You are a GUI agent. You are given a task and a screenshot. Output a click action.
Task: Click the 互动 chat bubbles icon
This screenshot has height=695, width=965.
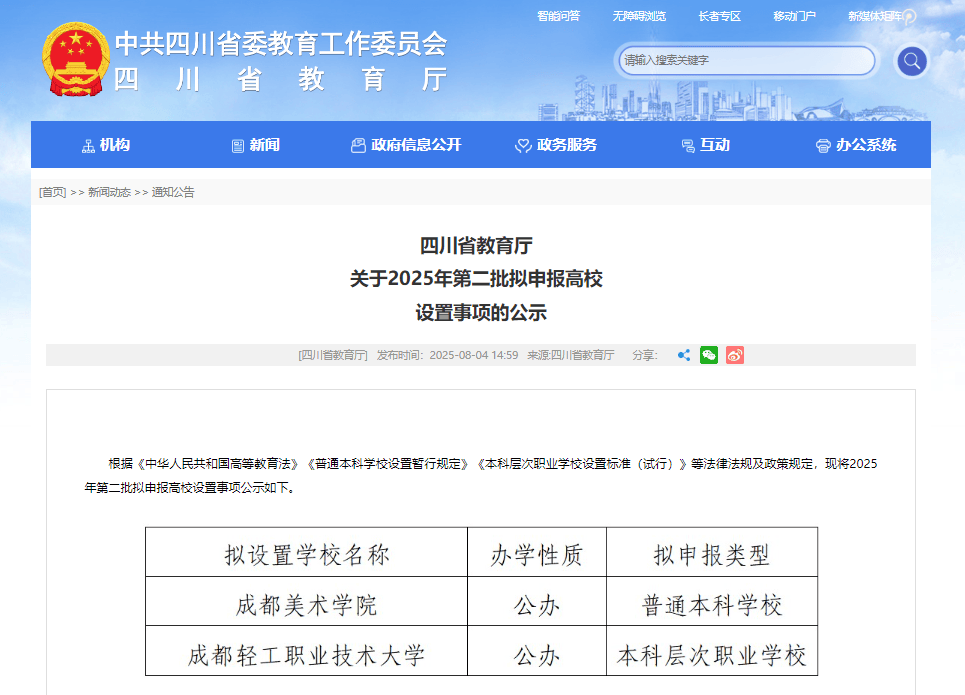[688, 146]
